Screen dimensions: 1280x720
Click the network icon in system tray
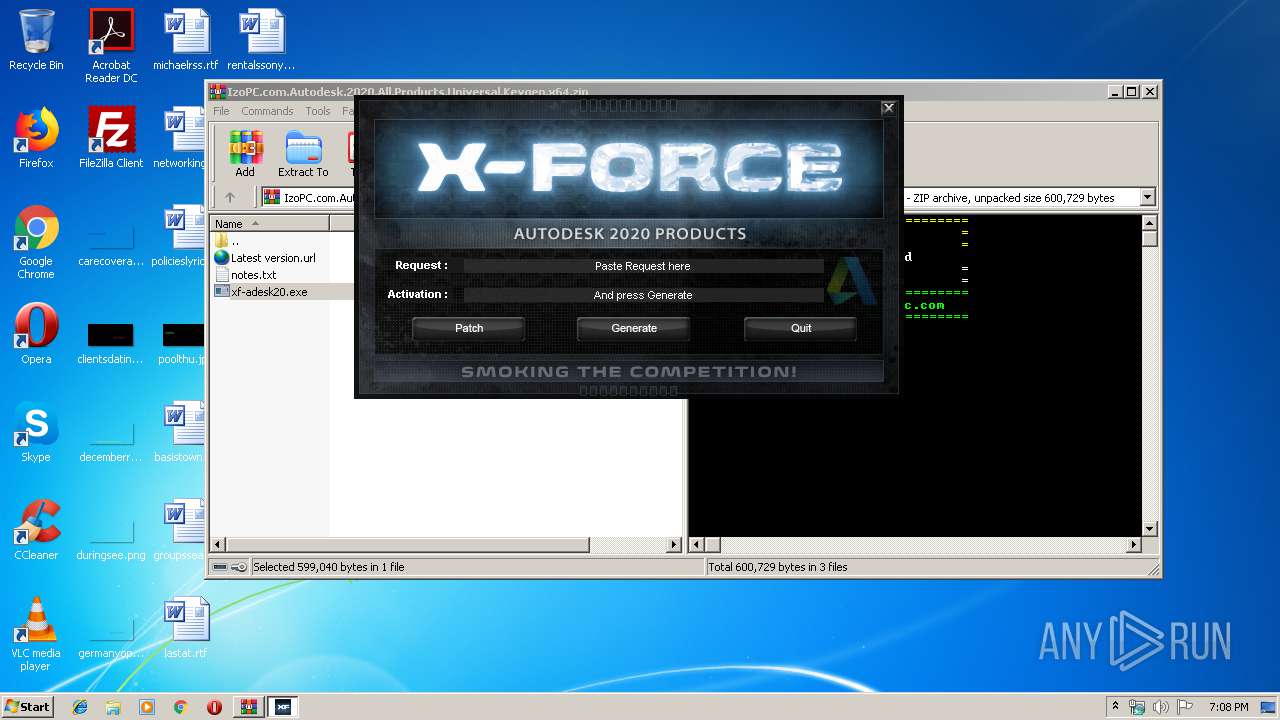(1137, 707)
